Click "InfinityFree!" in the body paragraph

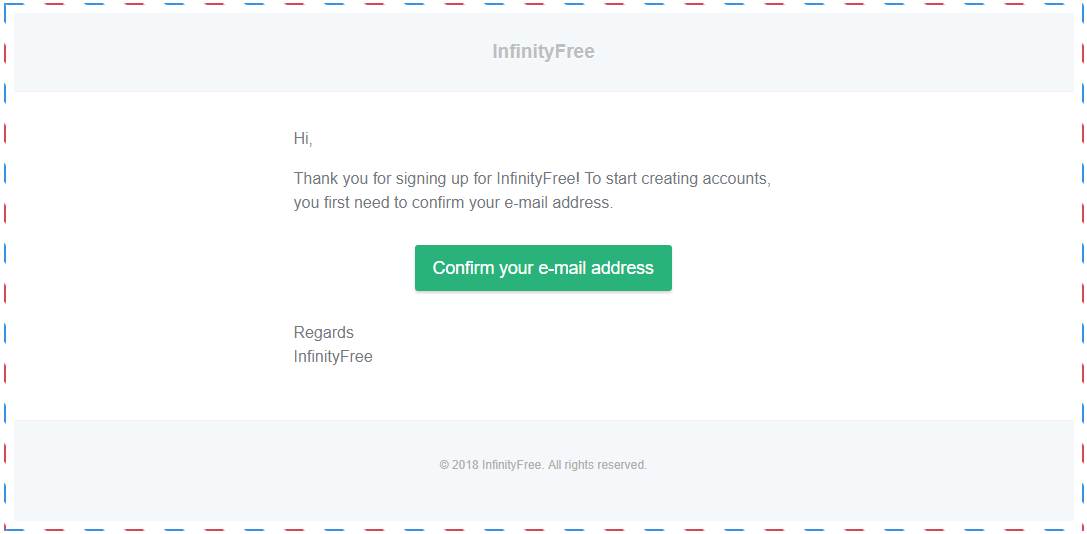[537, 179]
